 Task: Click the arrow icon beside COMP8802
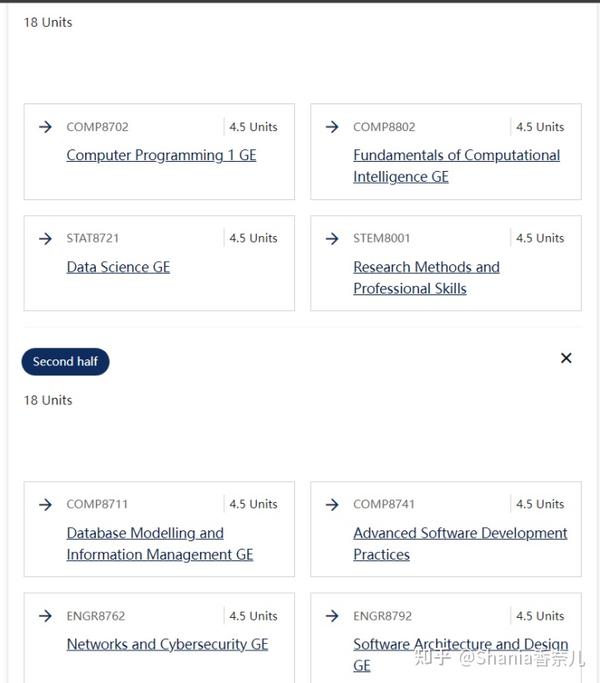[332, 127]
